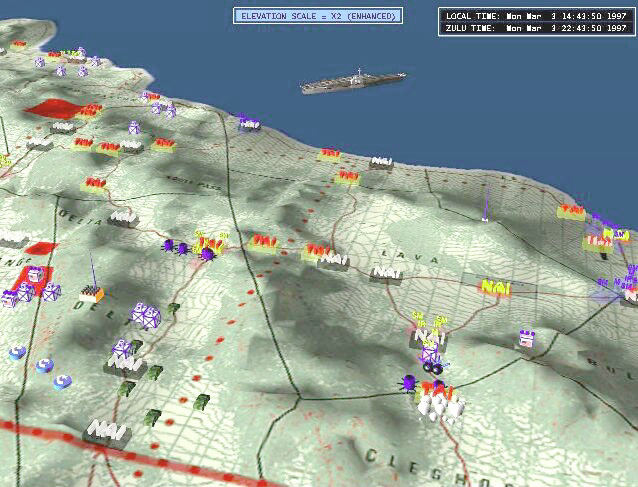
Task: Select the white NAI marker beside the upper DELTA label
Action: (123, 219)
